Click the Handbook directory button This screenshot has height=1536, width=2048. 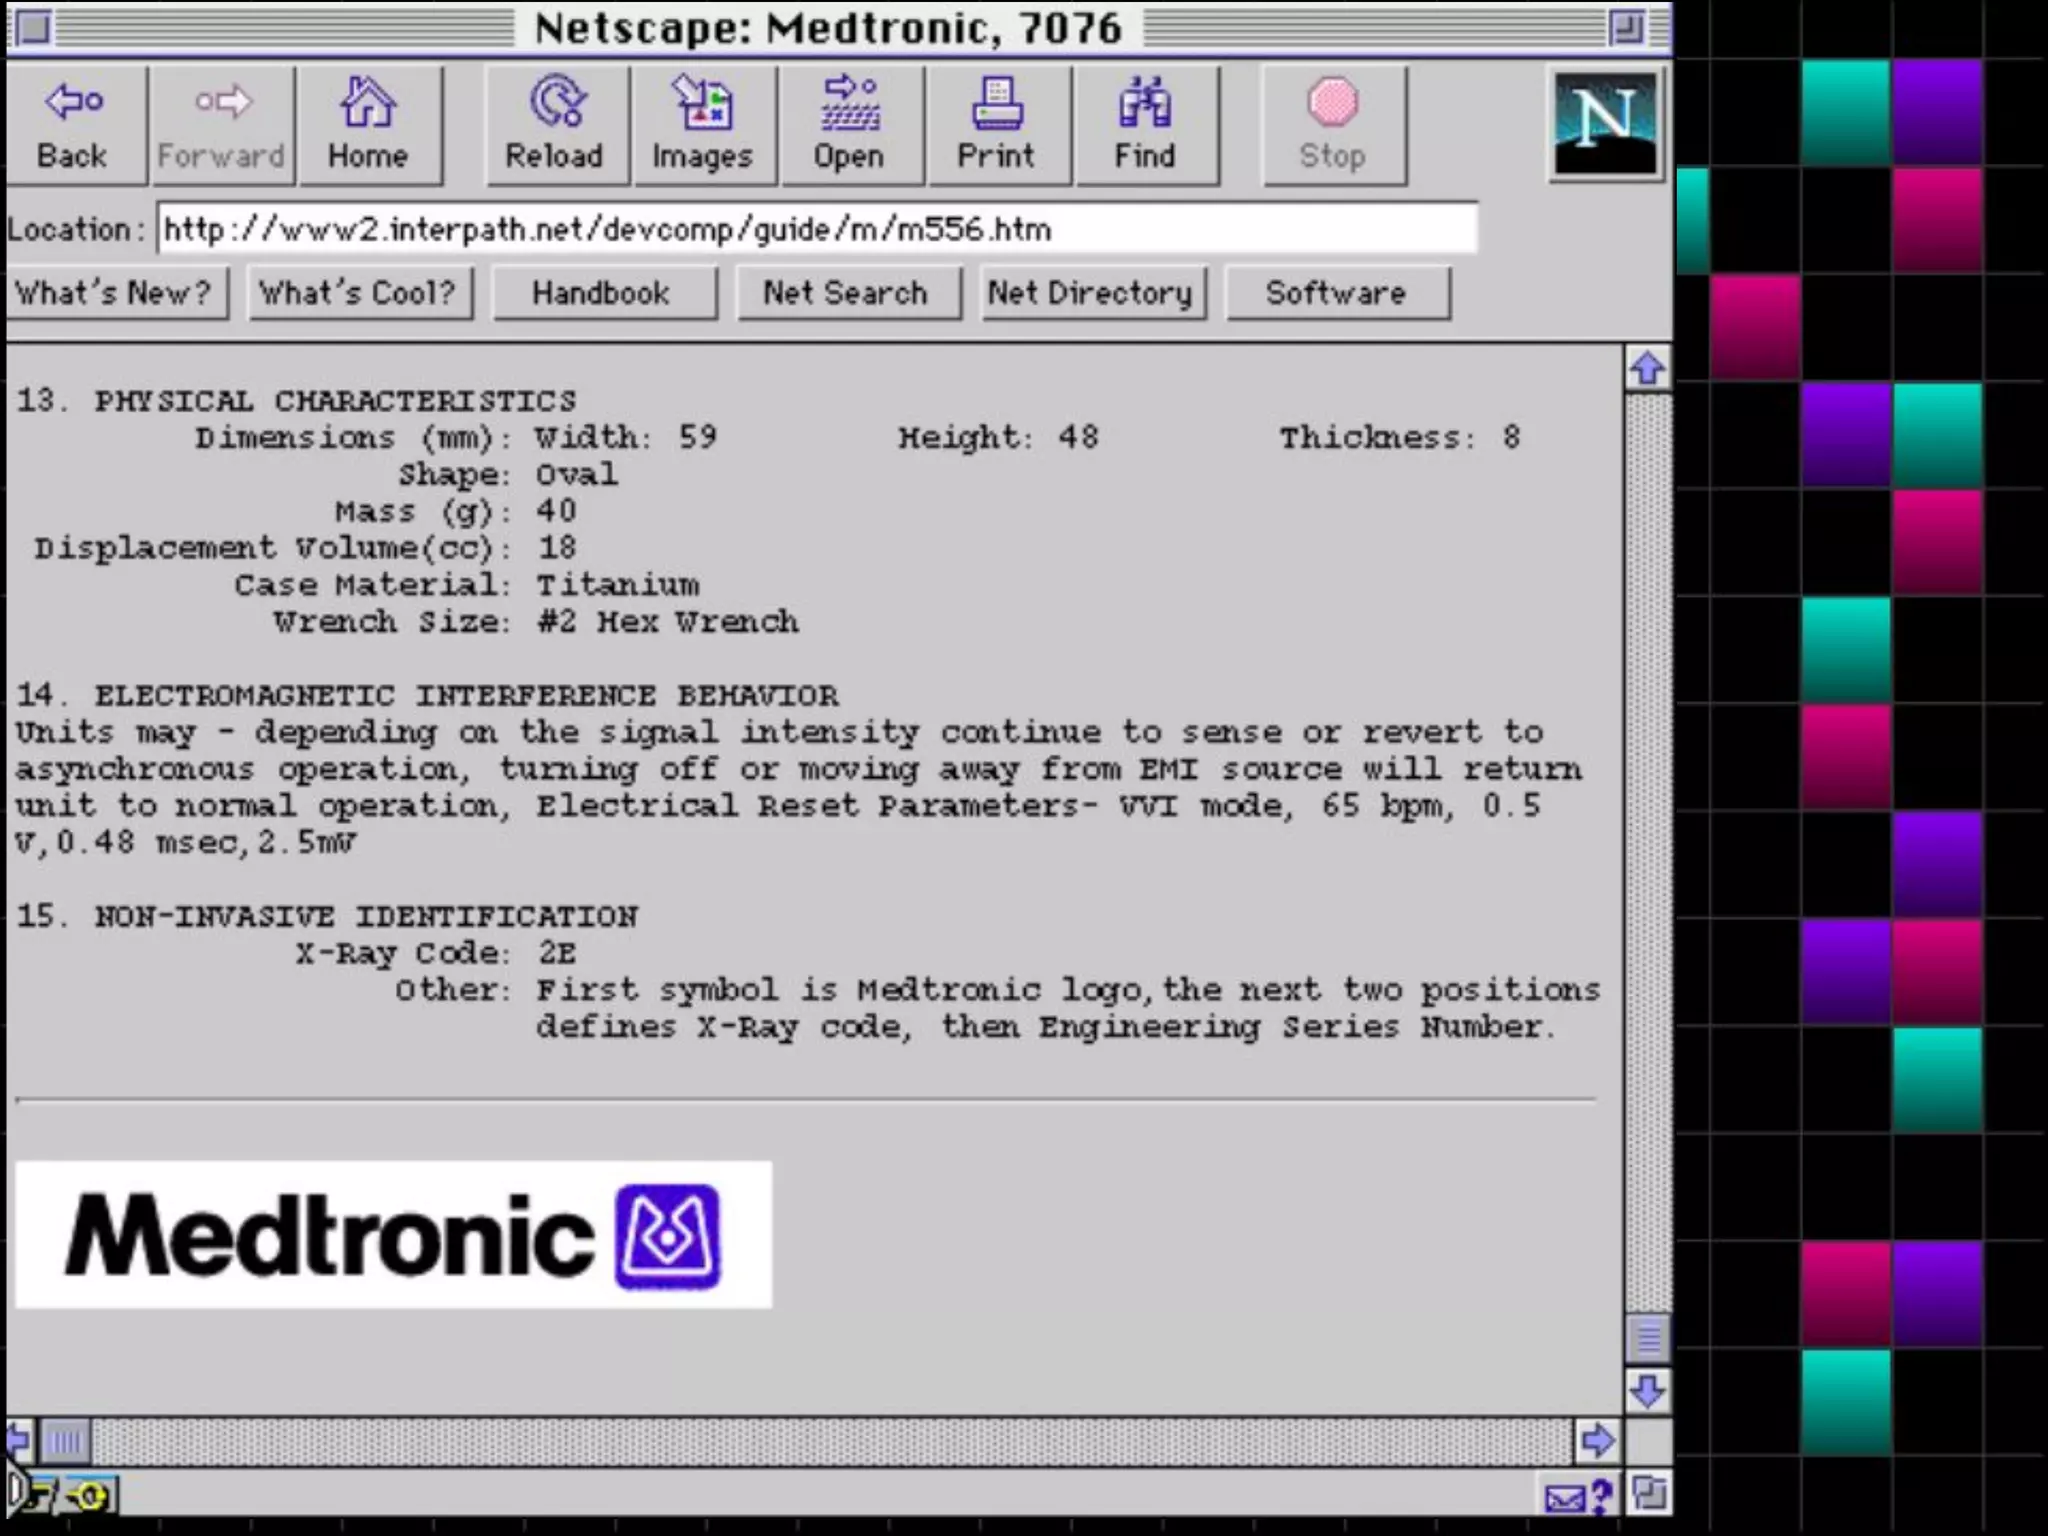602,293
